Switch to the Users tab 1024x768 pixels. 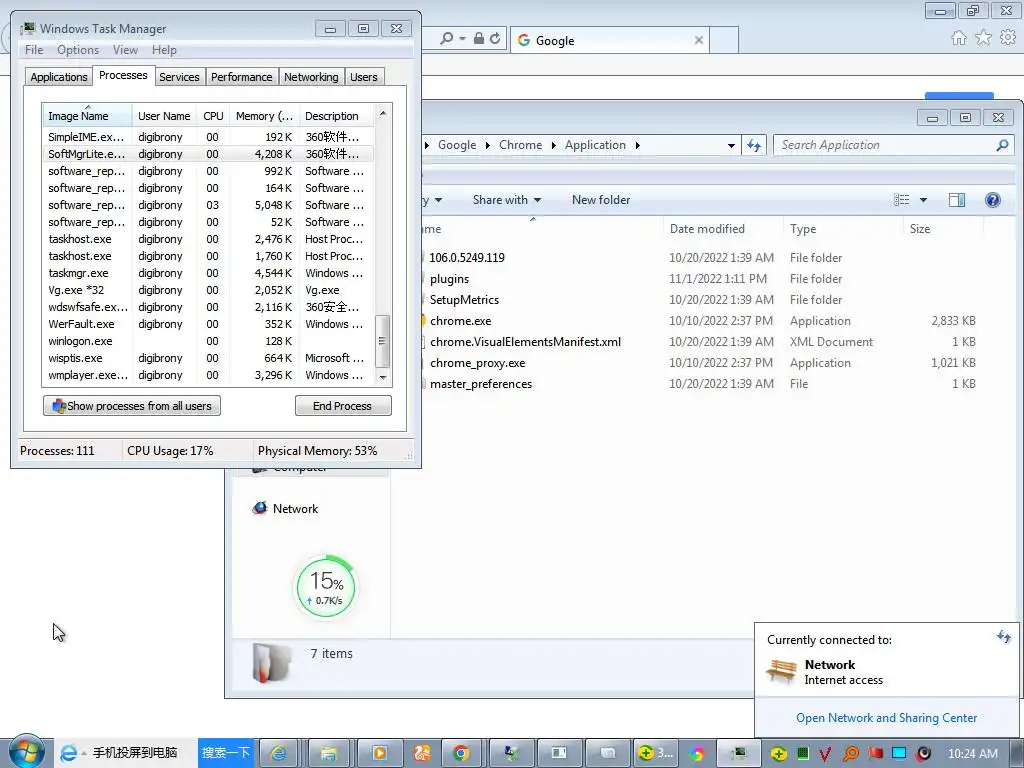coord(364,77)
